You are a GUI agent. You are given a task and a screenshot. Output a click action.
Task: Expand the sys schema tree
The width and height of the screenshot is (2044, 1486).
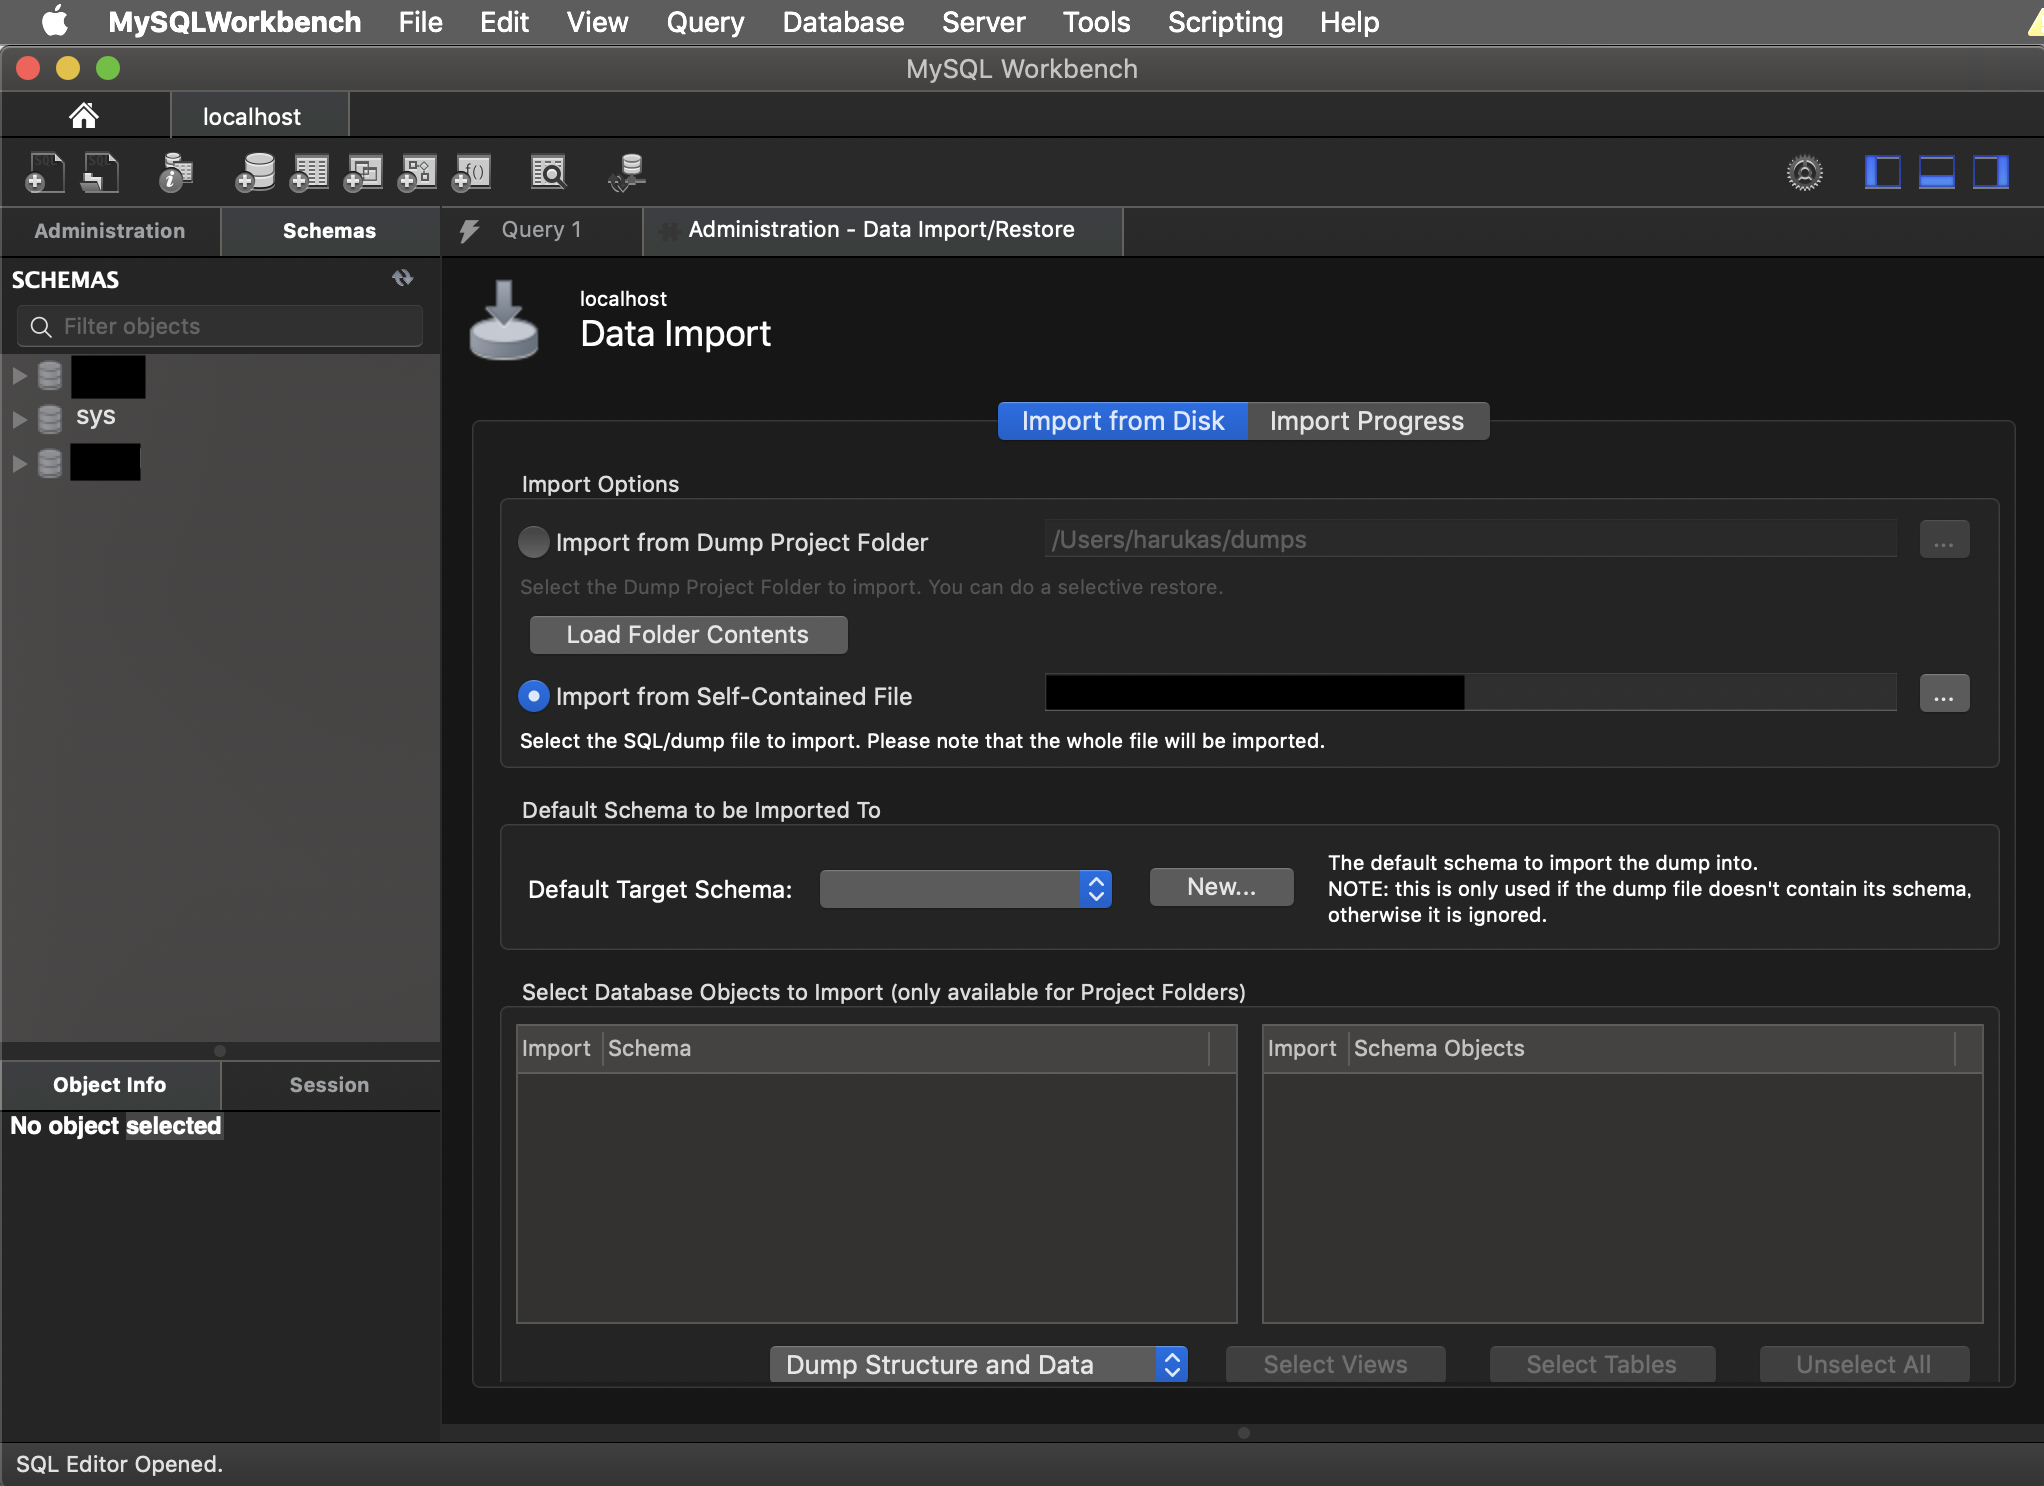pyautogui.click(x=19, y=419)
